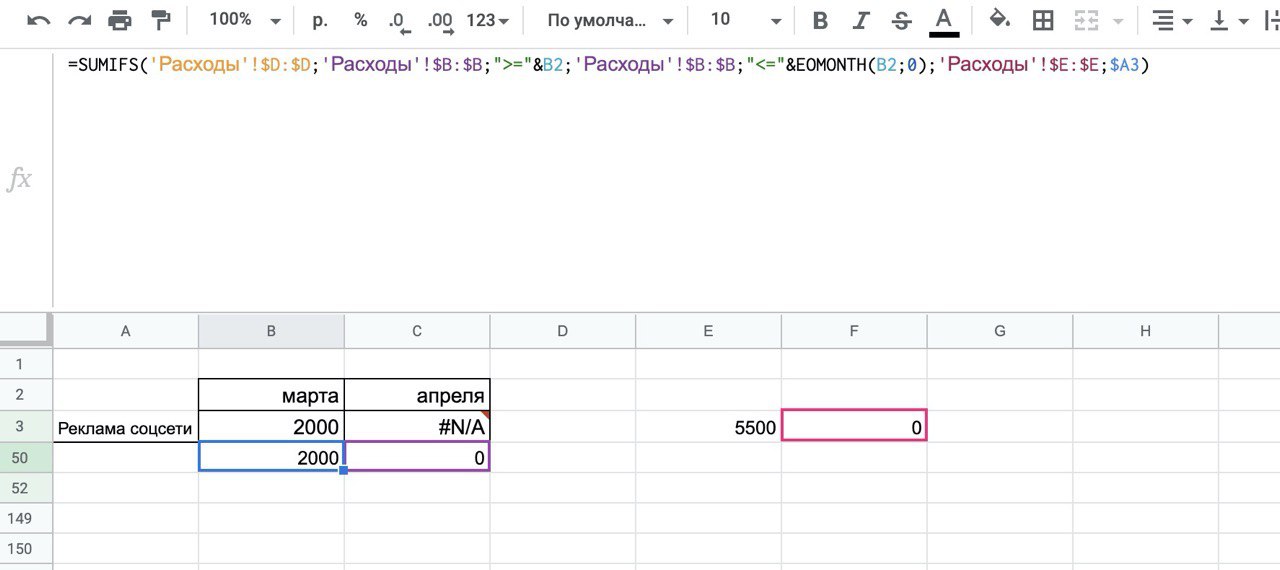
Task: Click the merge cells icon
Action: point(1087,20)
